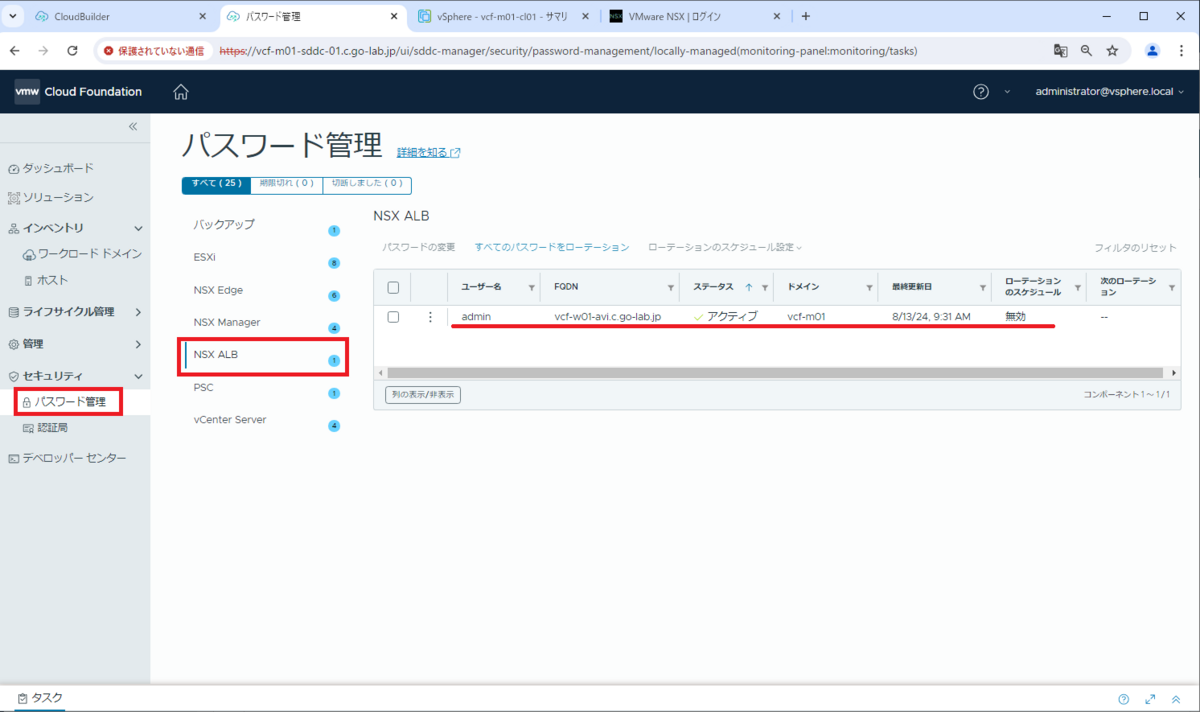The height and width of the screenshot is (712, 1200).
Task: Show the すべて (25) filter tab
Action: coord(217,184)
